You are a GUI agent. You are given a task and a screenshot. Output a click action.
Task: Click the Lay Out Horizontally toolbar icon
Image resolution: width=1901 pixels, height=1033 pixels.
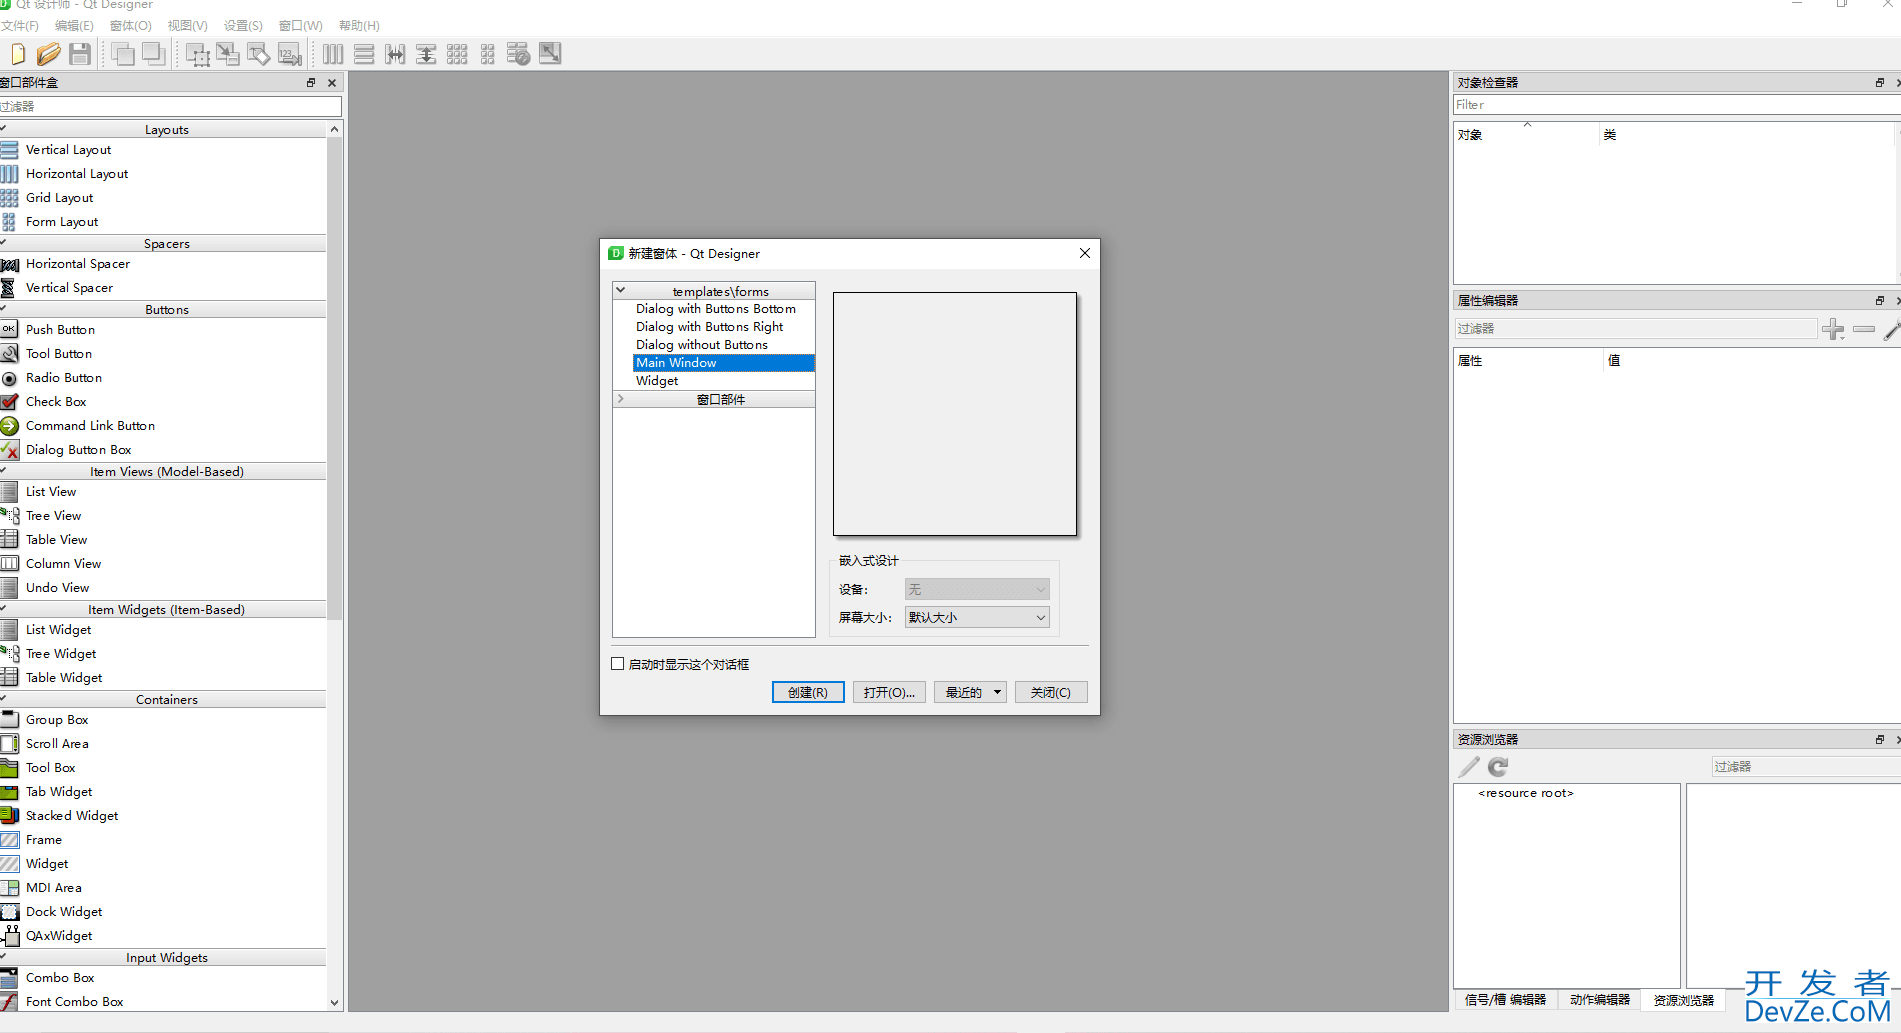(333, 54)
